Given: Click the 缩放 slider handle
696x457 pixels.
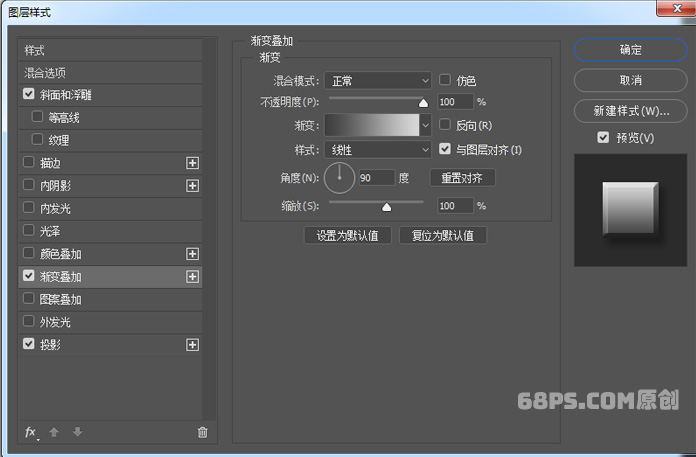Looking at the screenshot, I should pos(387,207).
